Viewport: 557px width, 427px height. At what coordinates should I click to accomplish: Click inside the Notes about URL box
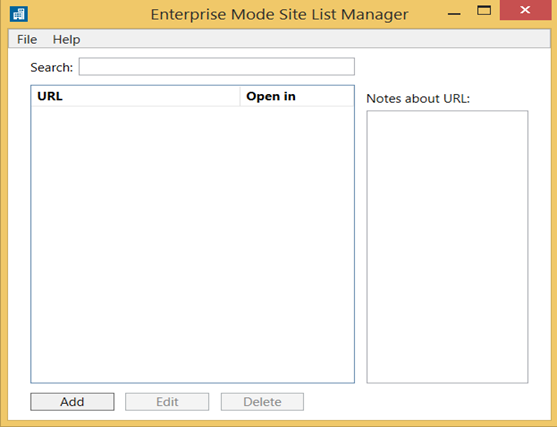click(x=447, y=247)
